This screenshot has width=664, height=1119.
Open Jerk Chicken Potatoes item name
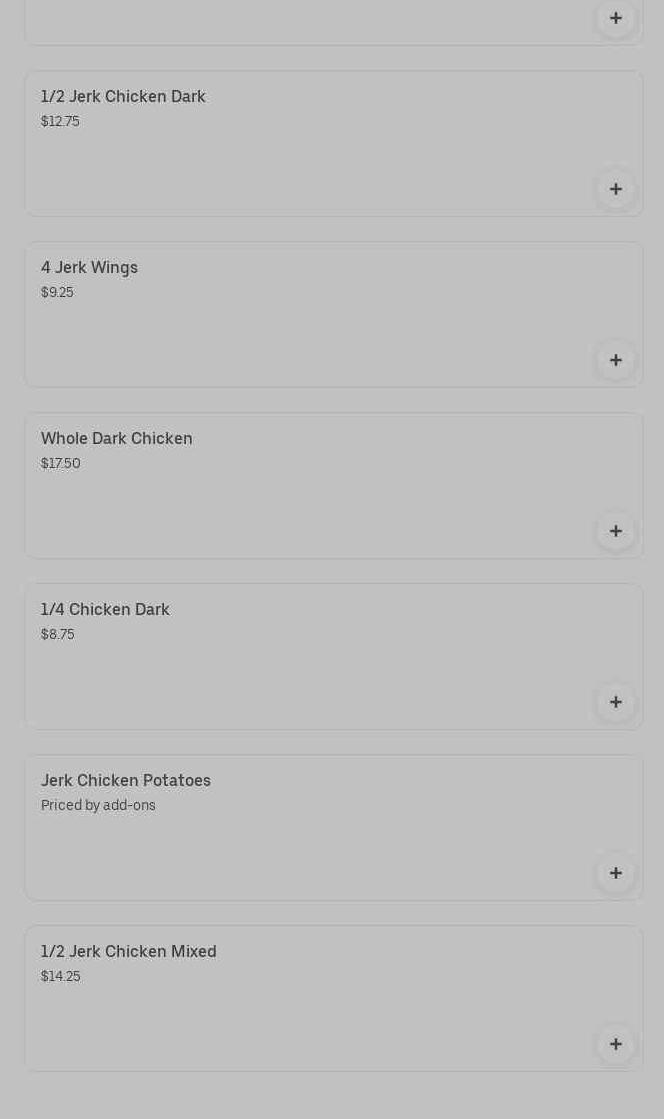[x=126, y=781]
